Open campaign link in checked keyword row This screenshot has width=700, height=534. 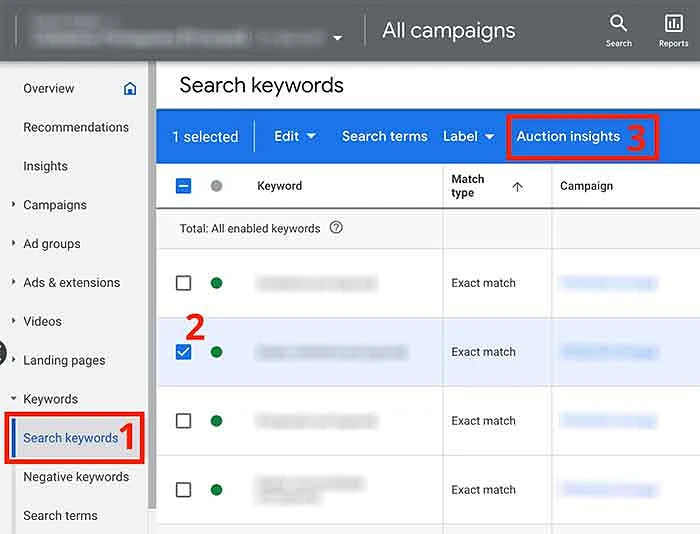coord(608,352)
